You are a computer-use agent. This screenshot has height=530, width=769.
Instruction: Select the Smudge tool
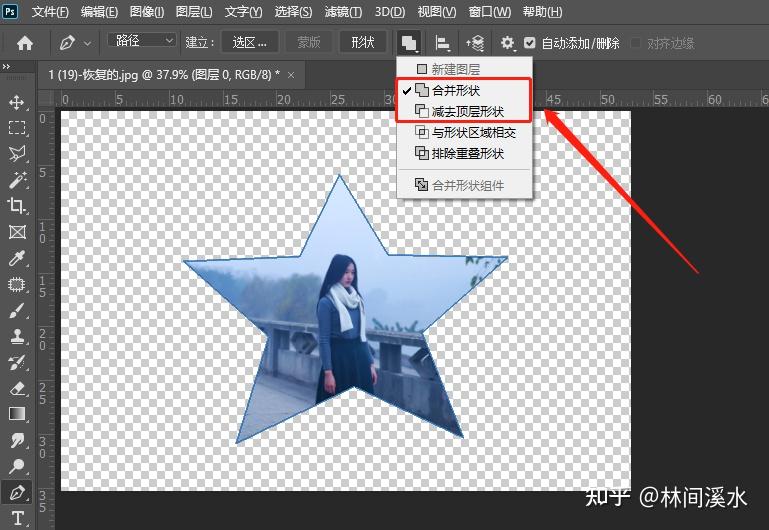[17, 440]
